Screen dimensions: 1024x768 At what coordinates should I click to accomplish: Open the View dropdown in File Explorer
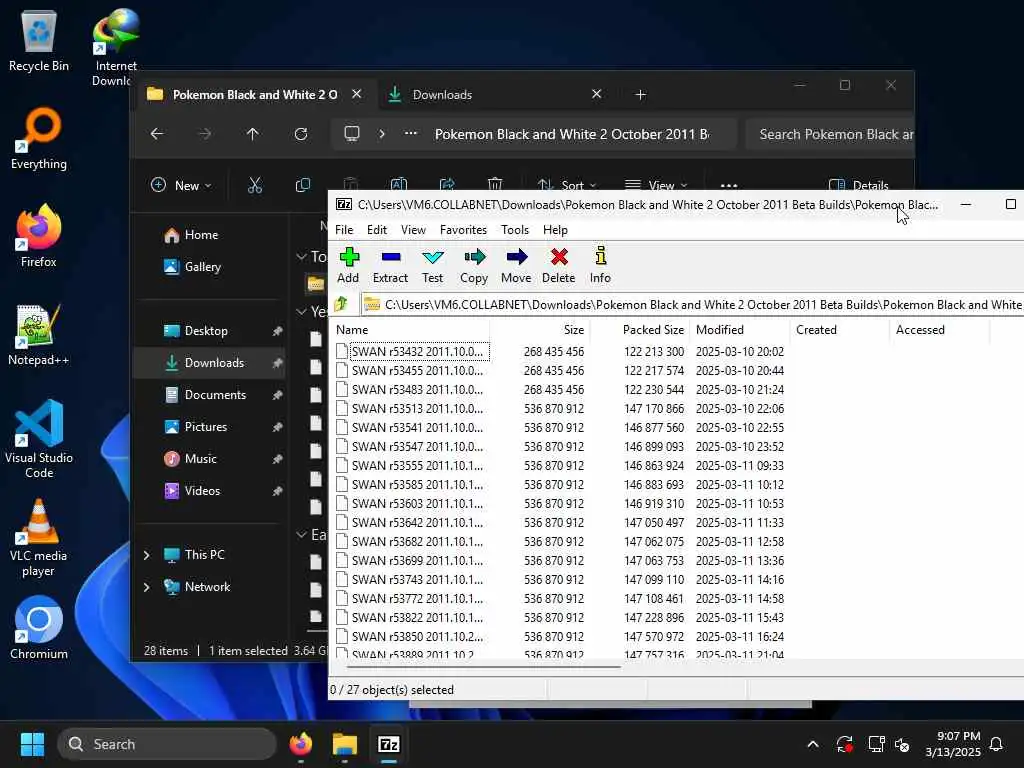(656, 185)
